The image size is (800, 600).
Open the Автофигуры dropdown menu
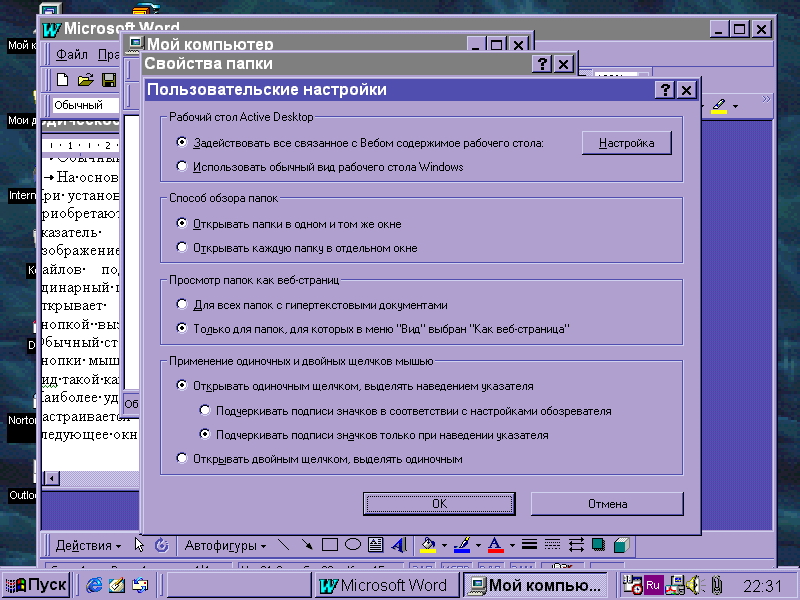(x=225, y=545)
